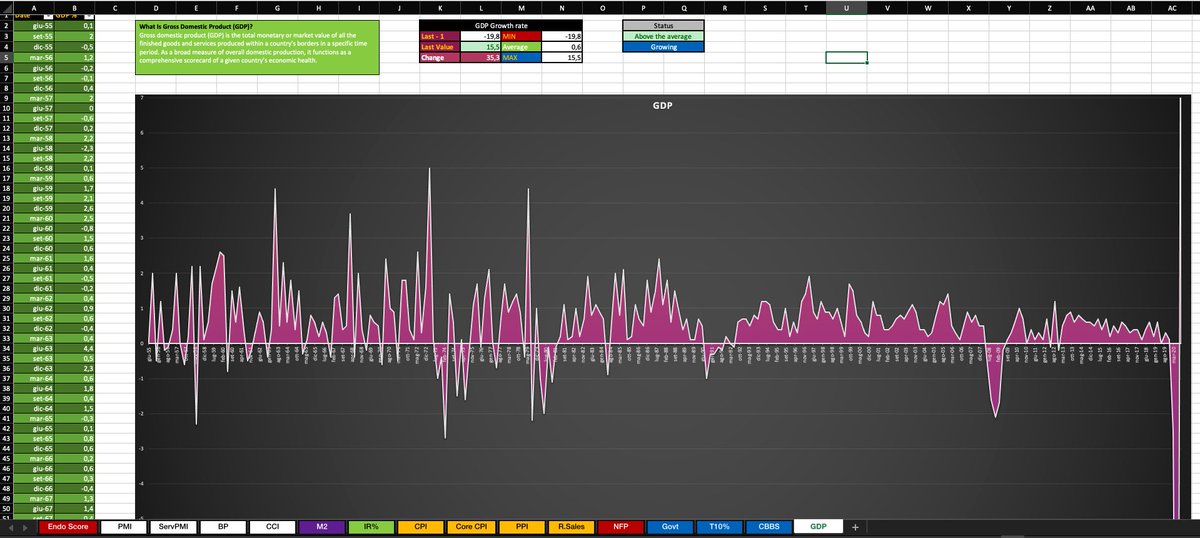This screenshot has width=1200, height=538.
Task: Click the 35,3 Change value cell
Action: [x=480, y=57]
